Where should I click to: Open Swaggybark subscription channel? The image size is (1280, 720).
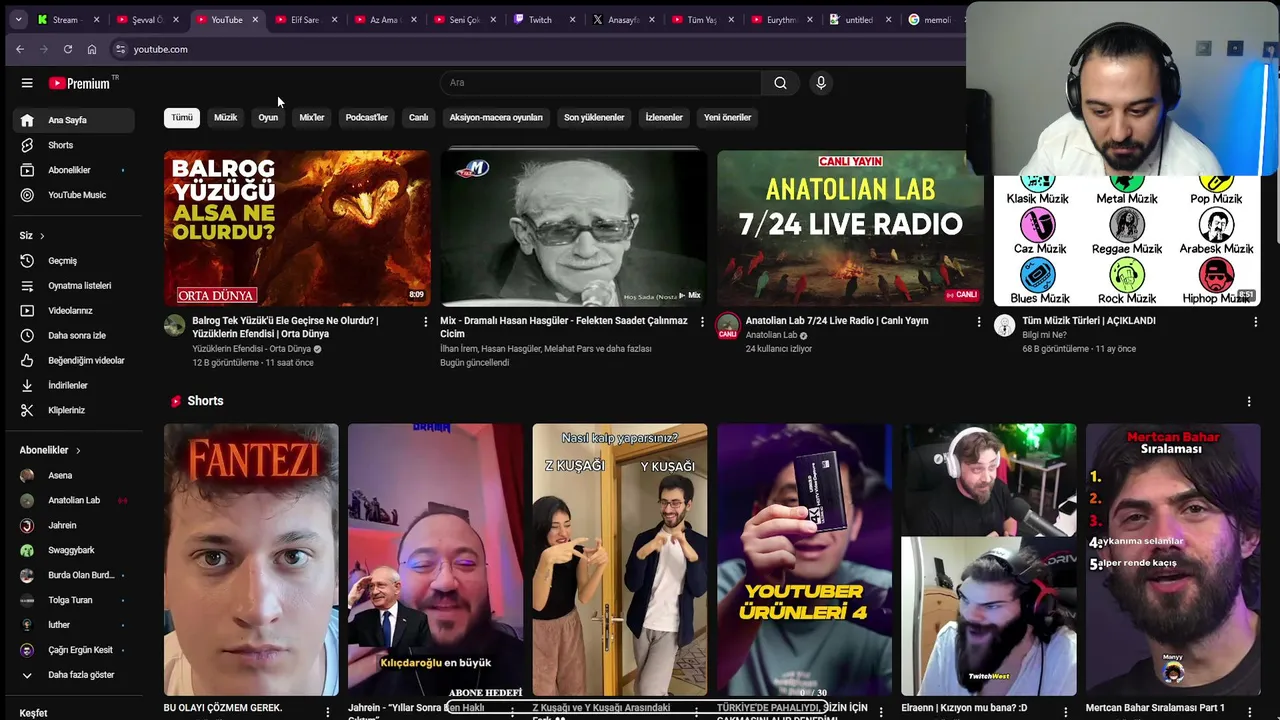pos(74,551)
